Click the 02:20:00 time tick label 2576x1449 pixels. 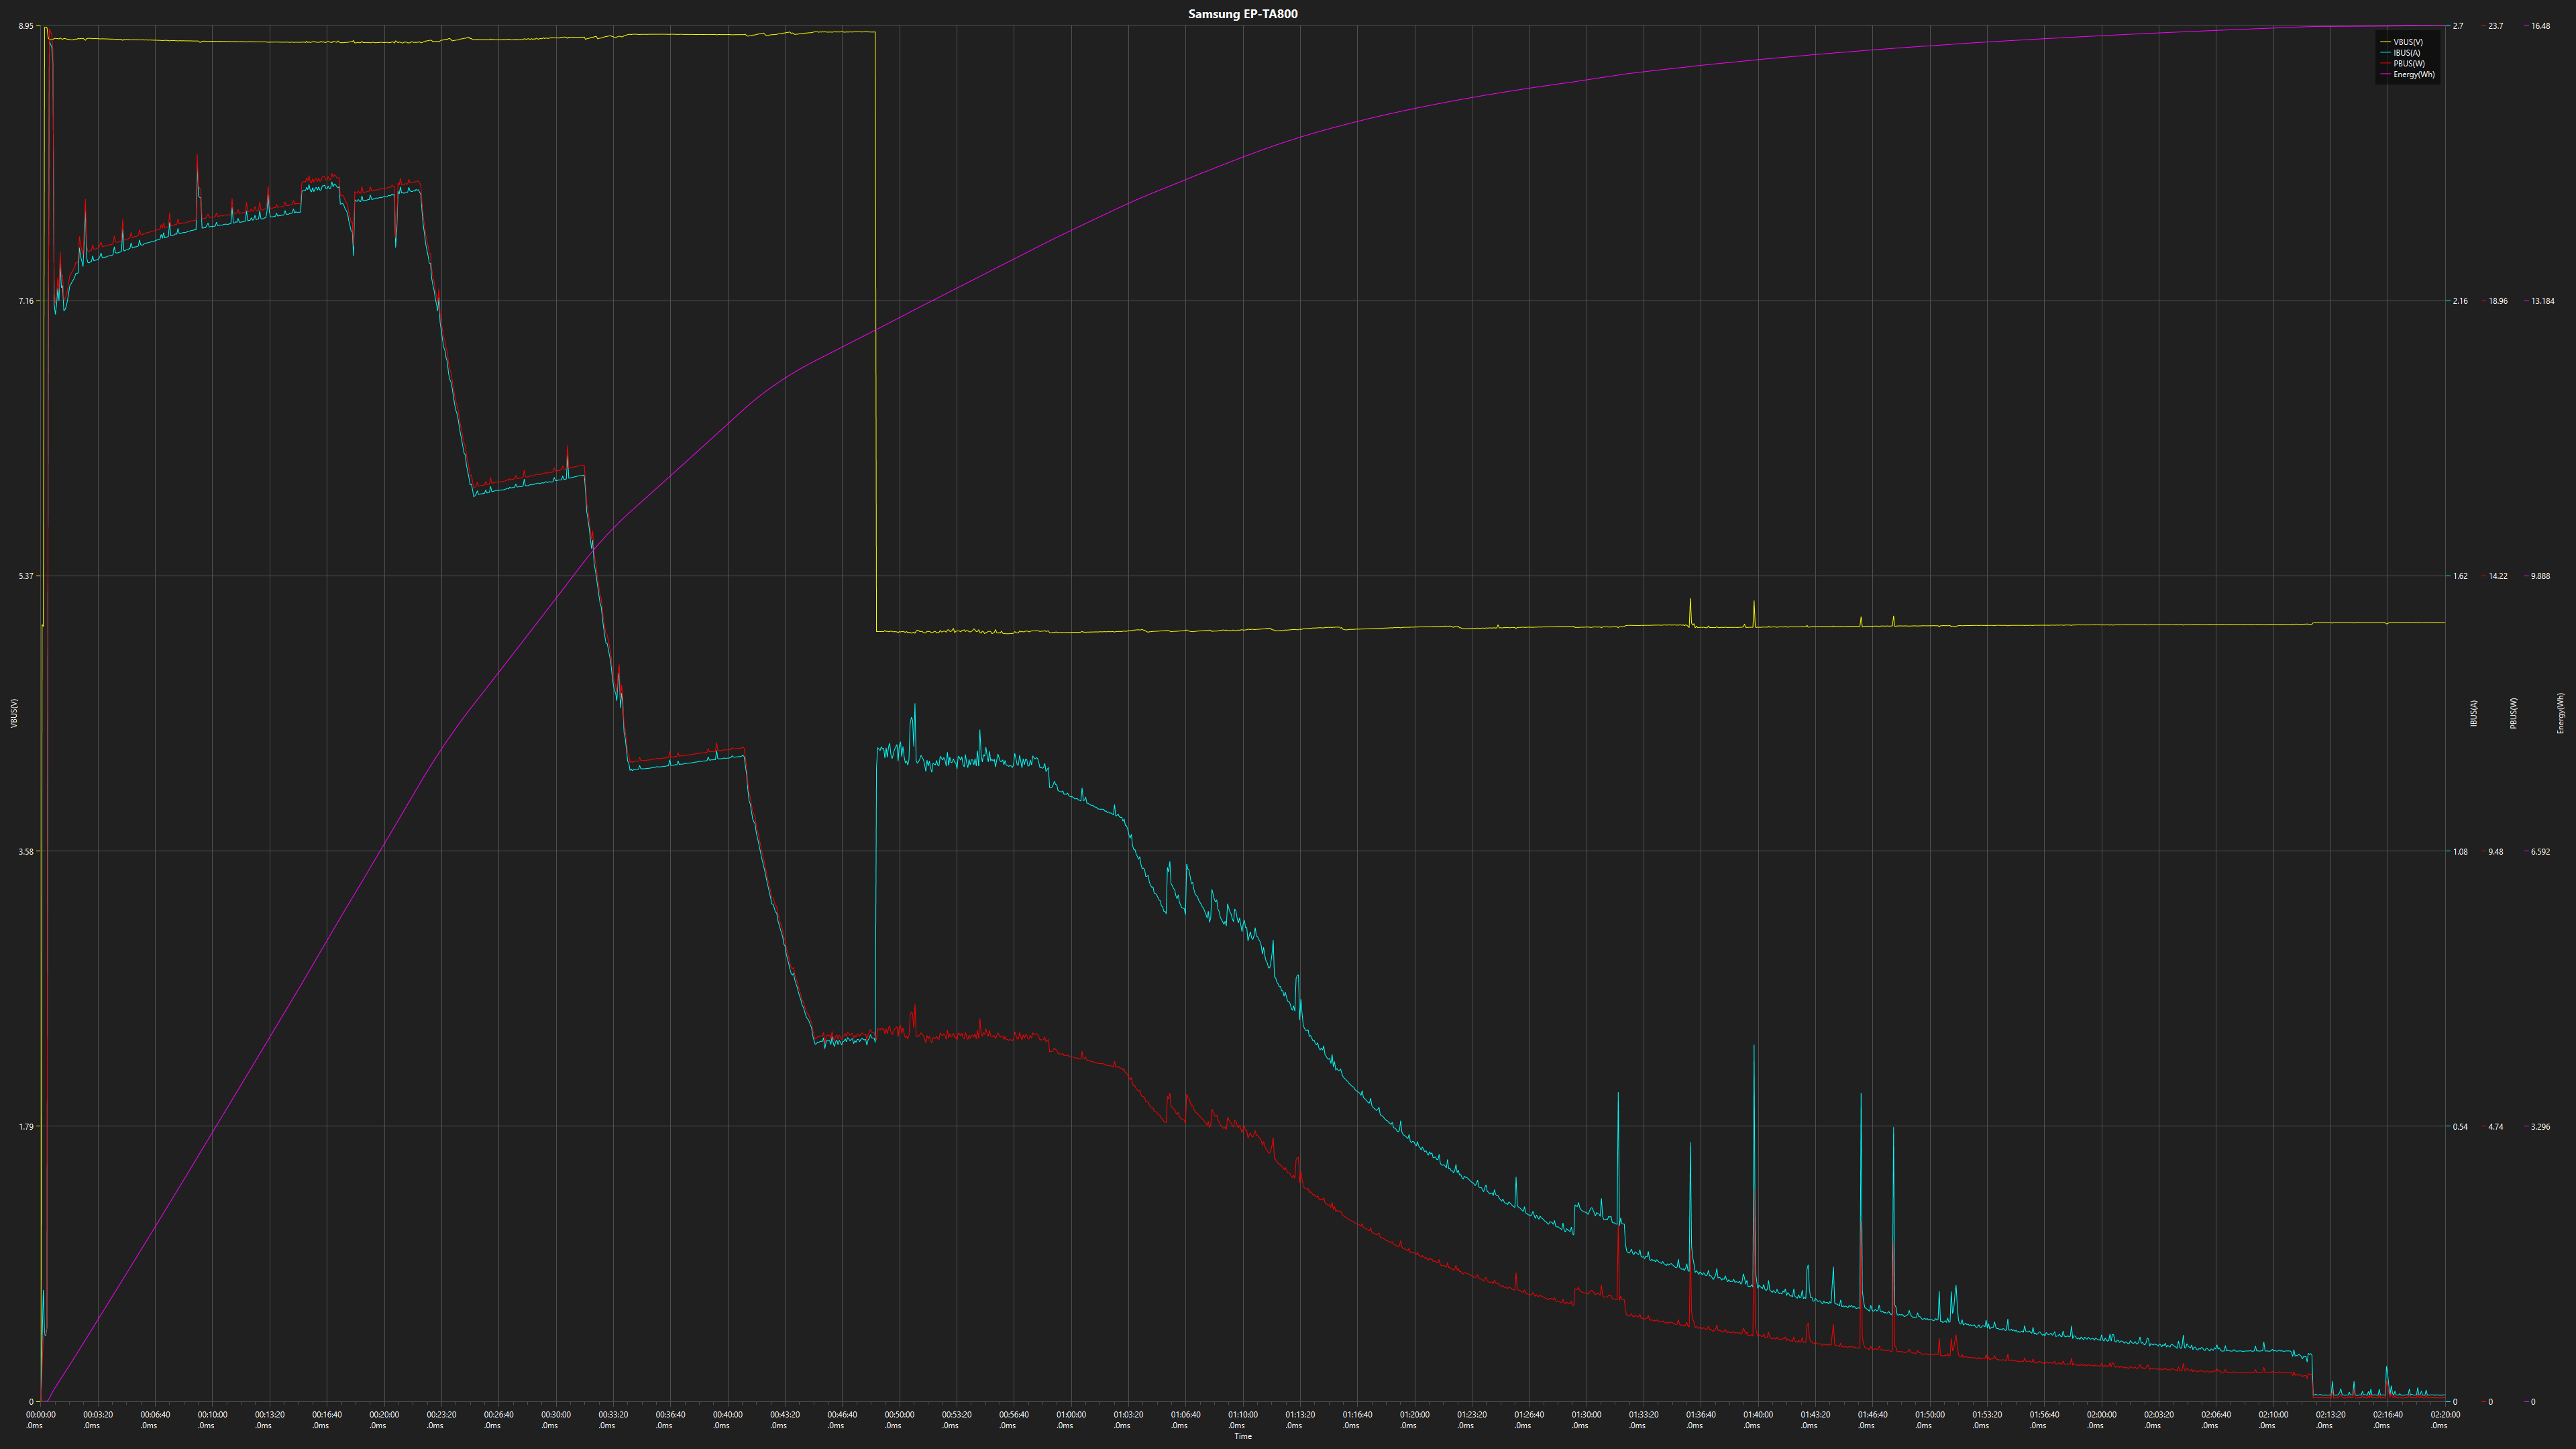click(x=2445, y=1415)
